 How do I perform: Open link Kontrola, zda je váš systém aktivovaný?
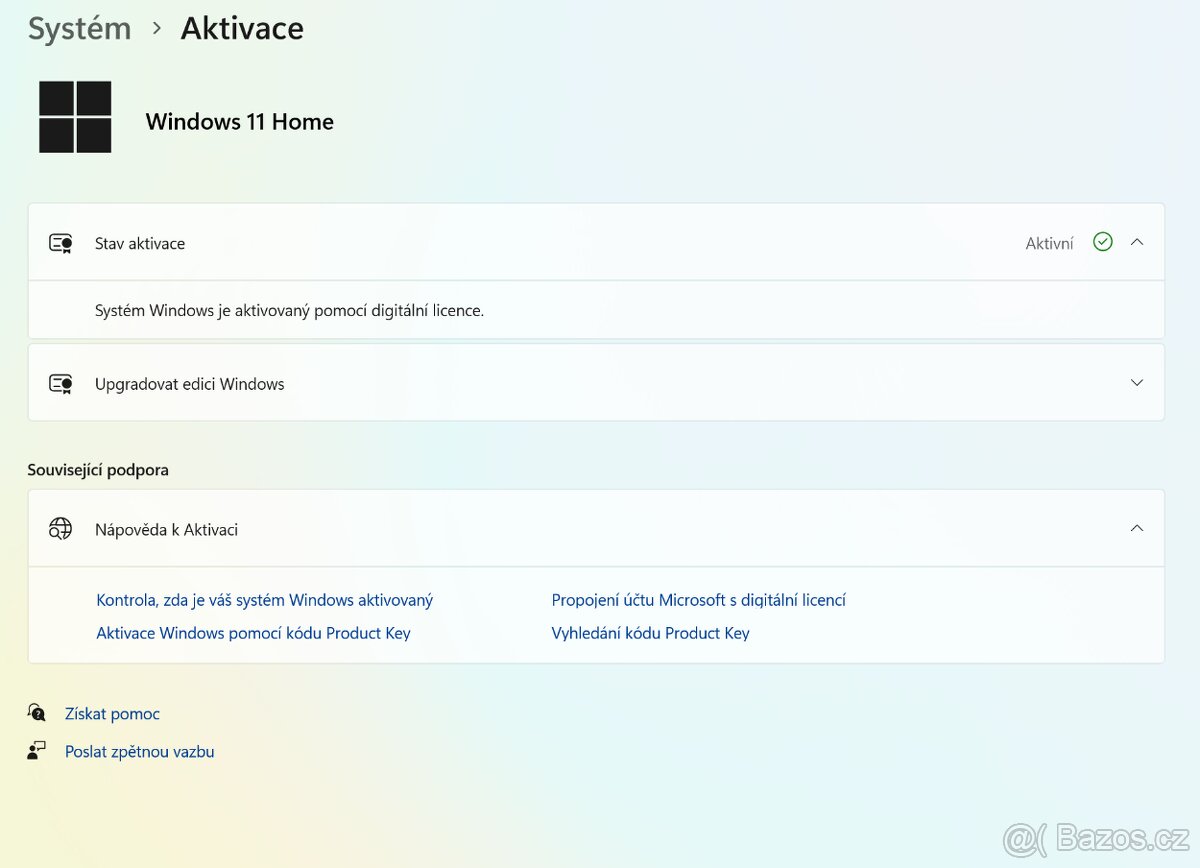pos(264,600)
